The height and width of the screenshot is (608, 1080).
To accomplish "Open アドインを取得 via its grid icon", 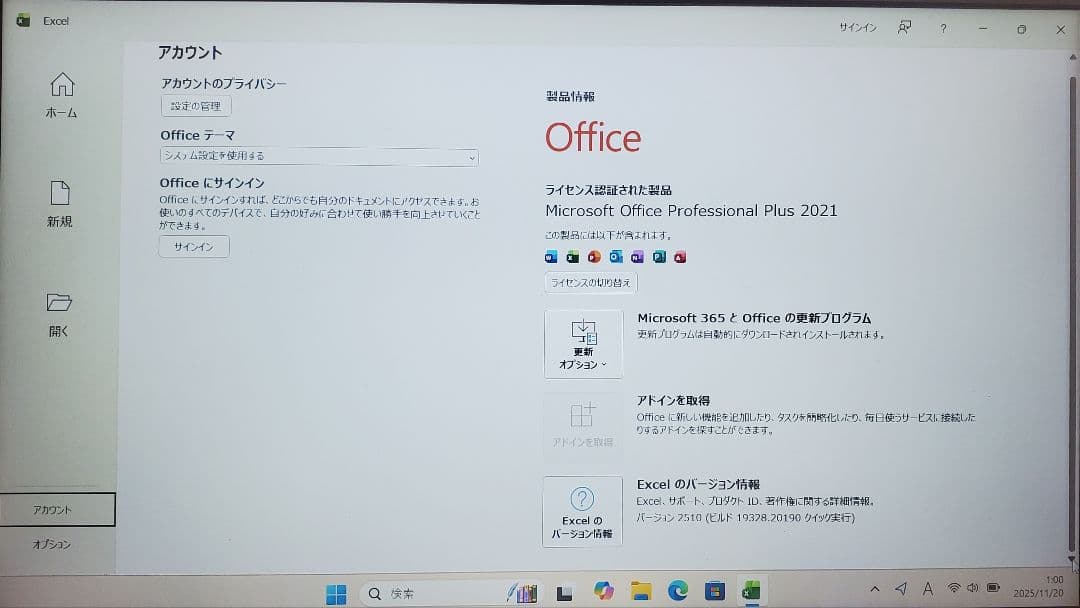I will click(x=583, y=415).
